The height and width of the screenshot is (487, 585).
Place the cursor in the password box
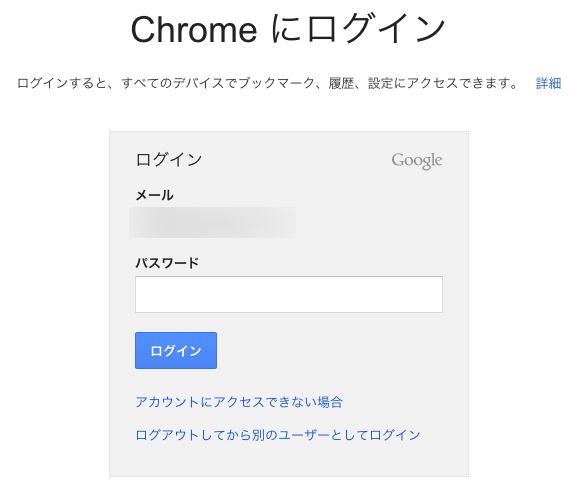coord(289,294)
